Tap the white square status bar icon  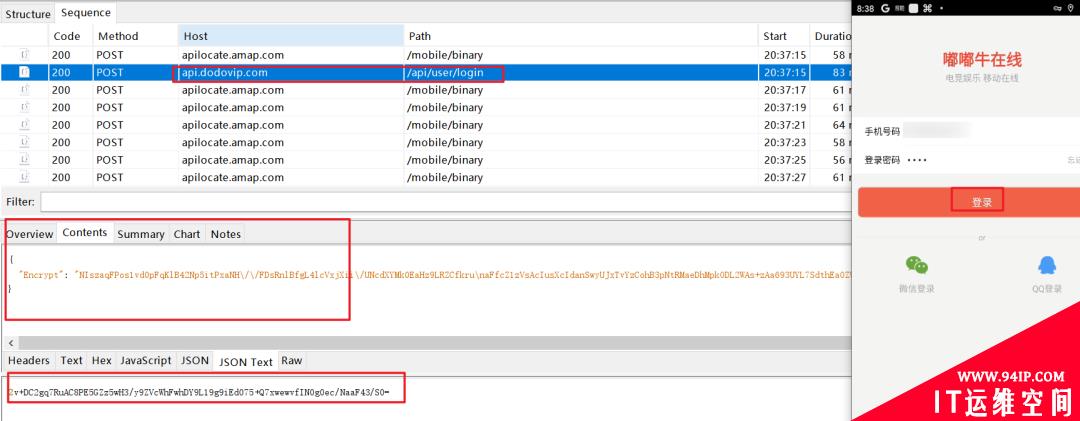(913, 8)
